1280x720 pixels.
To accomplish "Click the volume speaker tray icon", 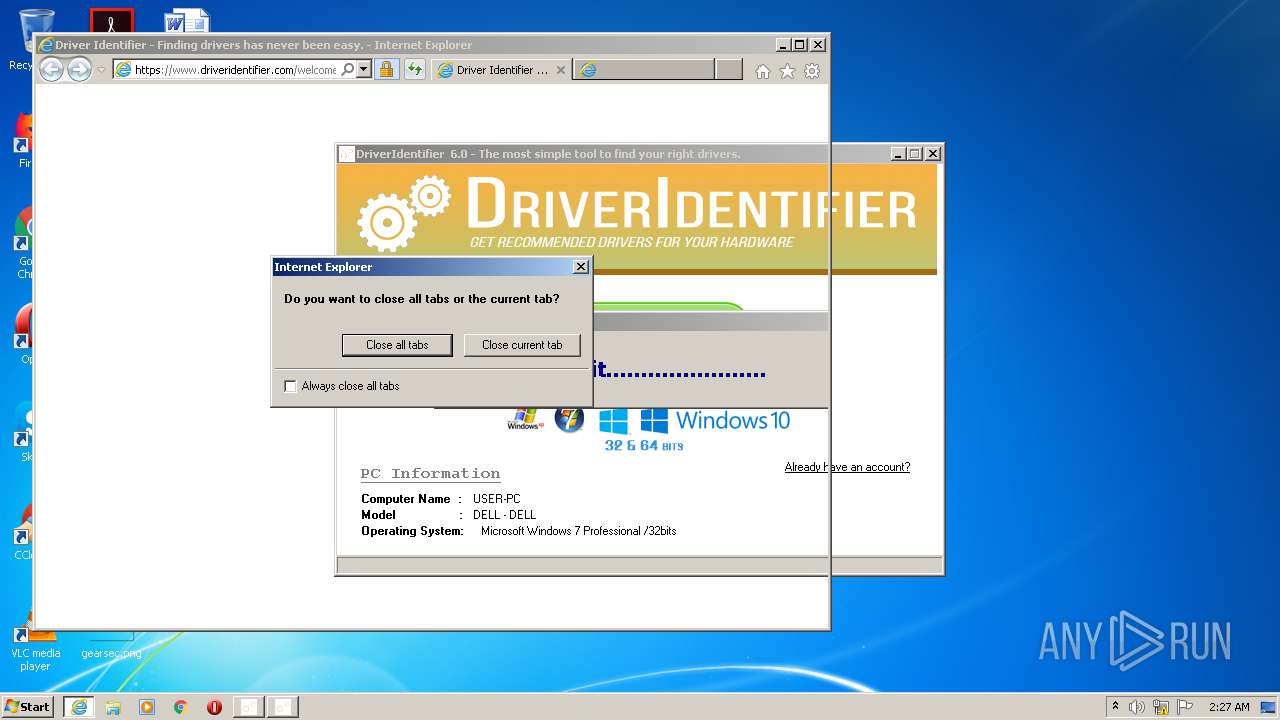I will pyautogui.click(x=1137, y=707).
